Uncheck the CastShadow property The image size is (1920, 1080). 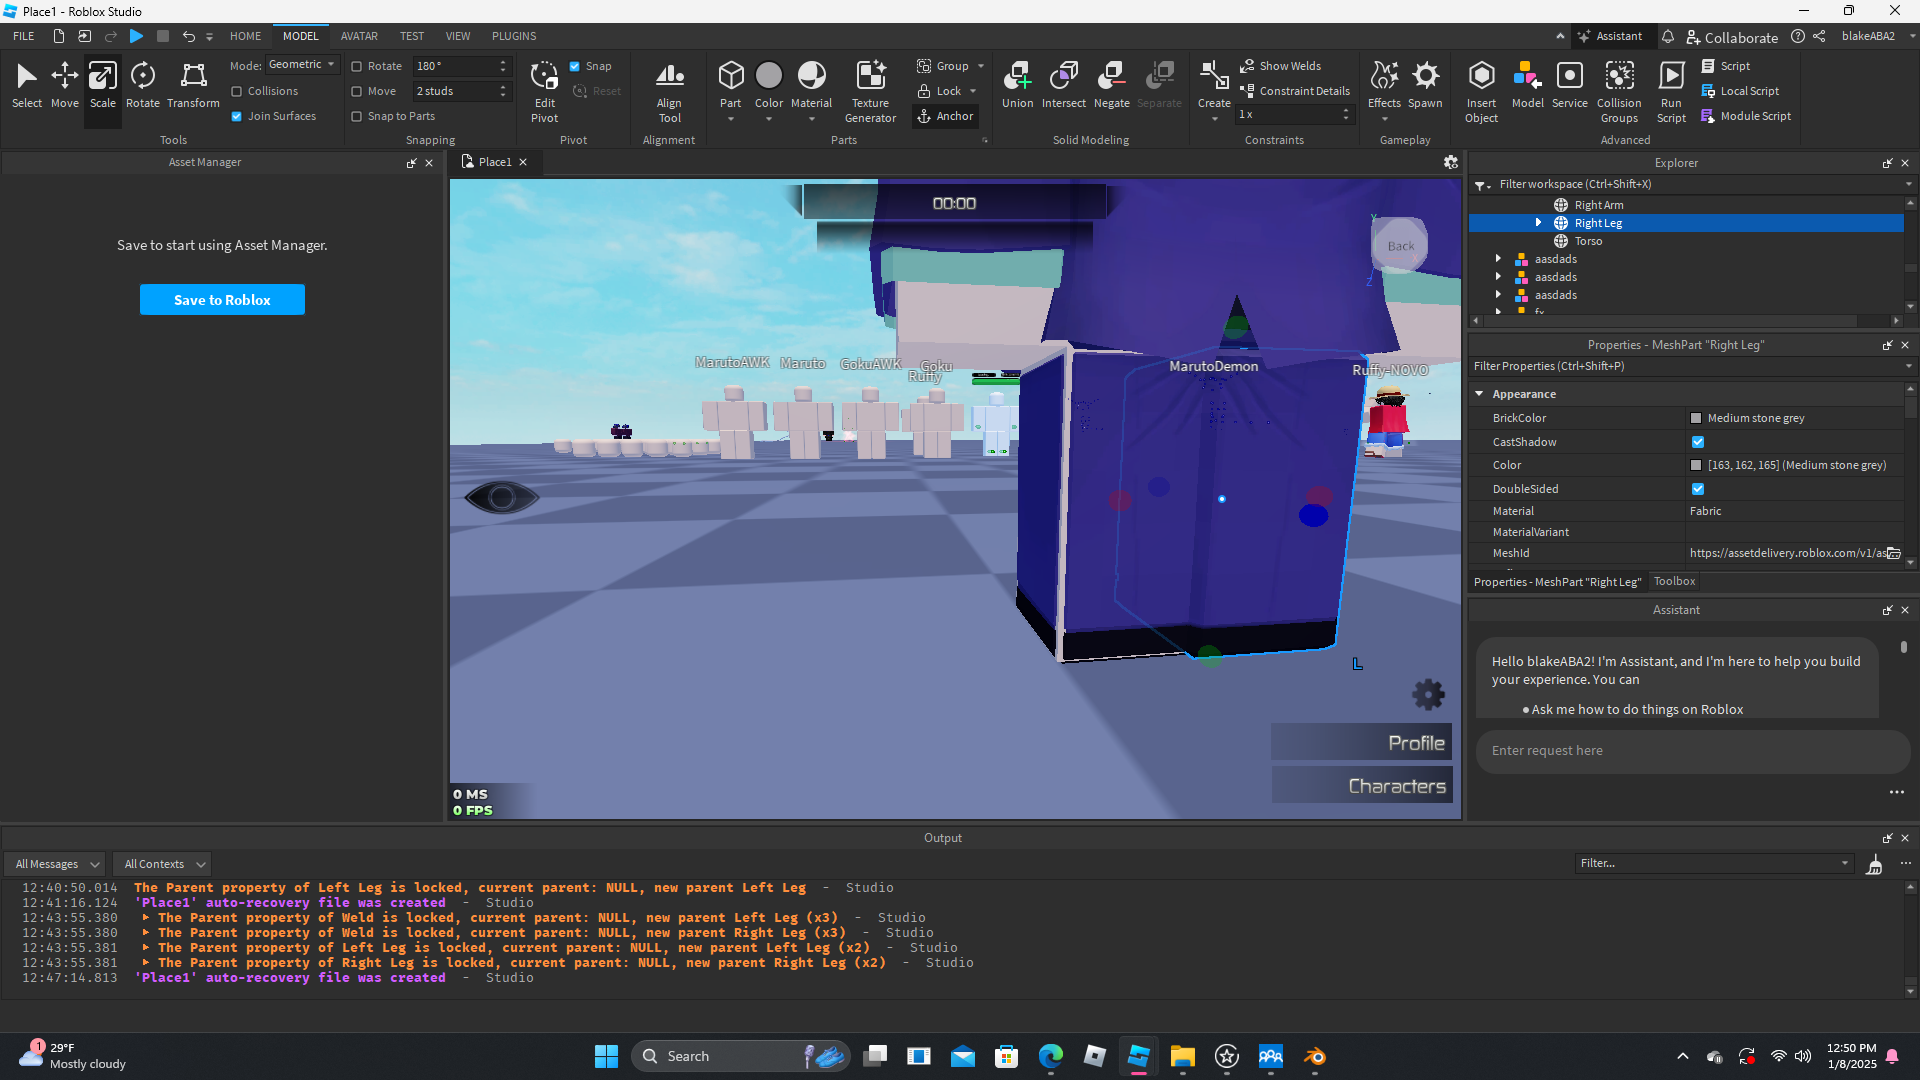coord(1697,442)
